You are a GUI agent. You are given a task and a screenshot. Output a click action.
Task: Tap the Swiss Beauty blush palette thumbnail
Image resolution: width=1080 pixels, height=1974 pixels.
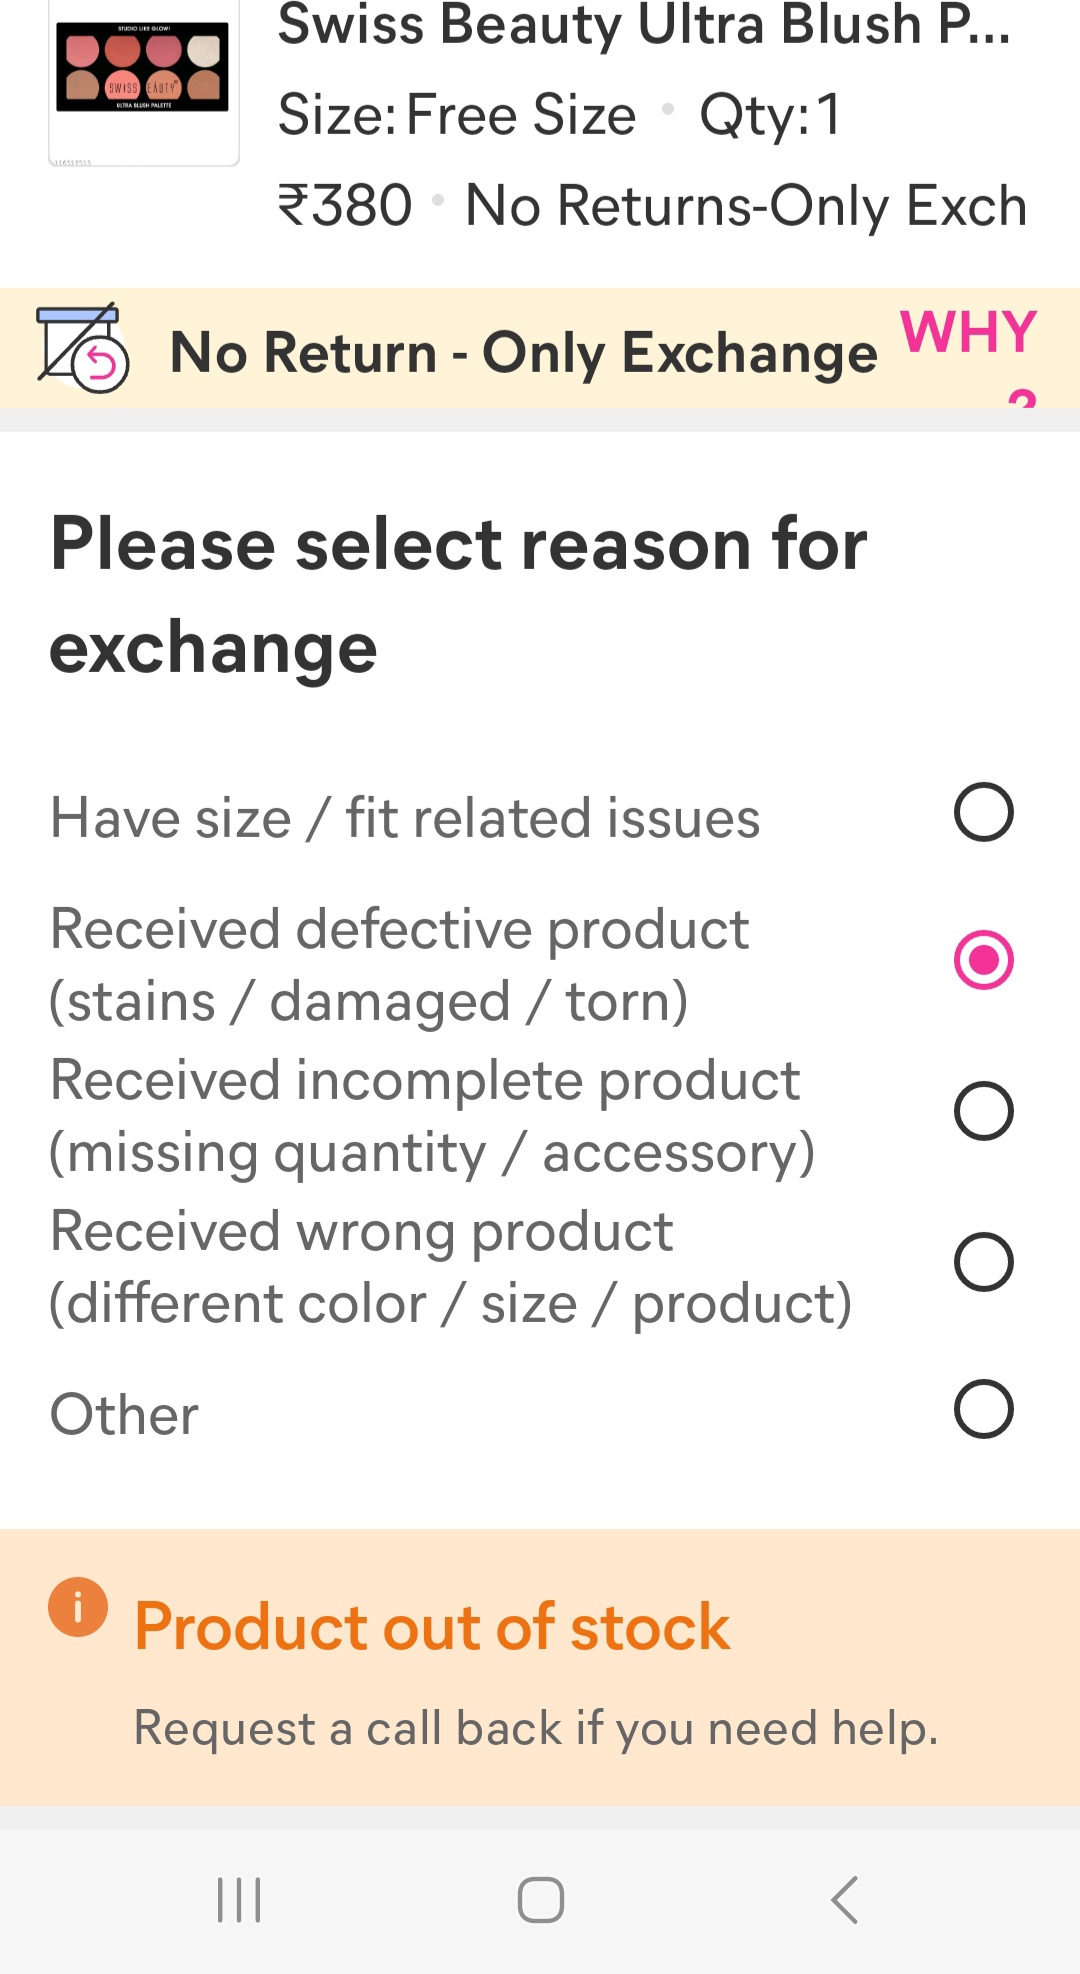(144, 80)
